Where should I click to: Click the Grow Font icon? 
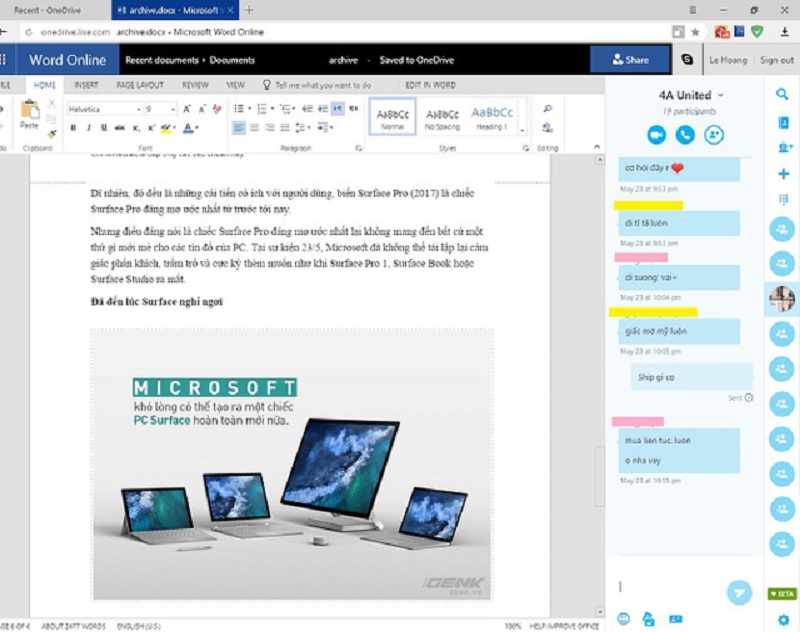(187, 109)
